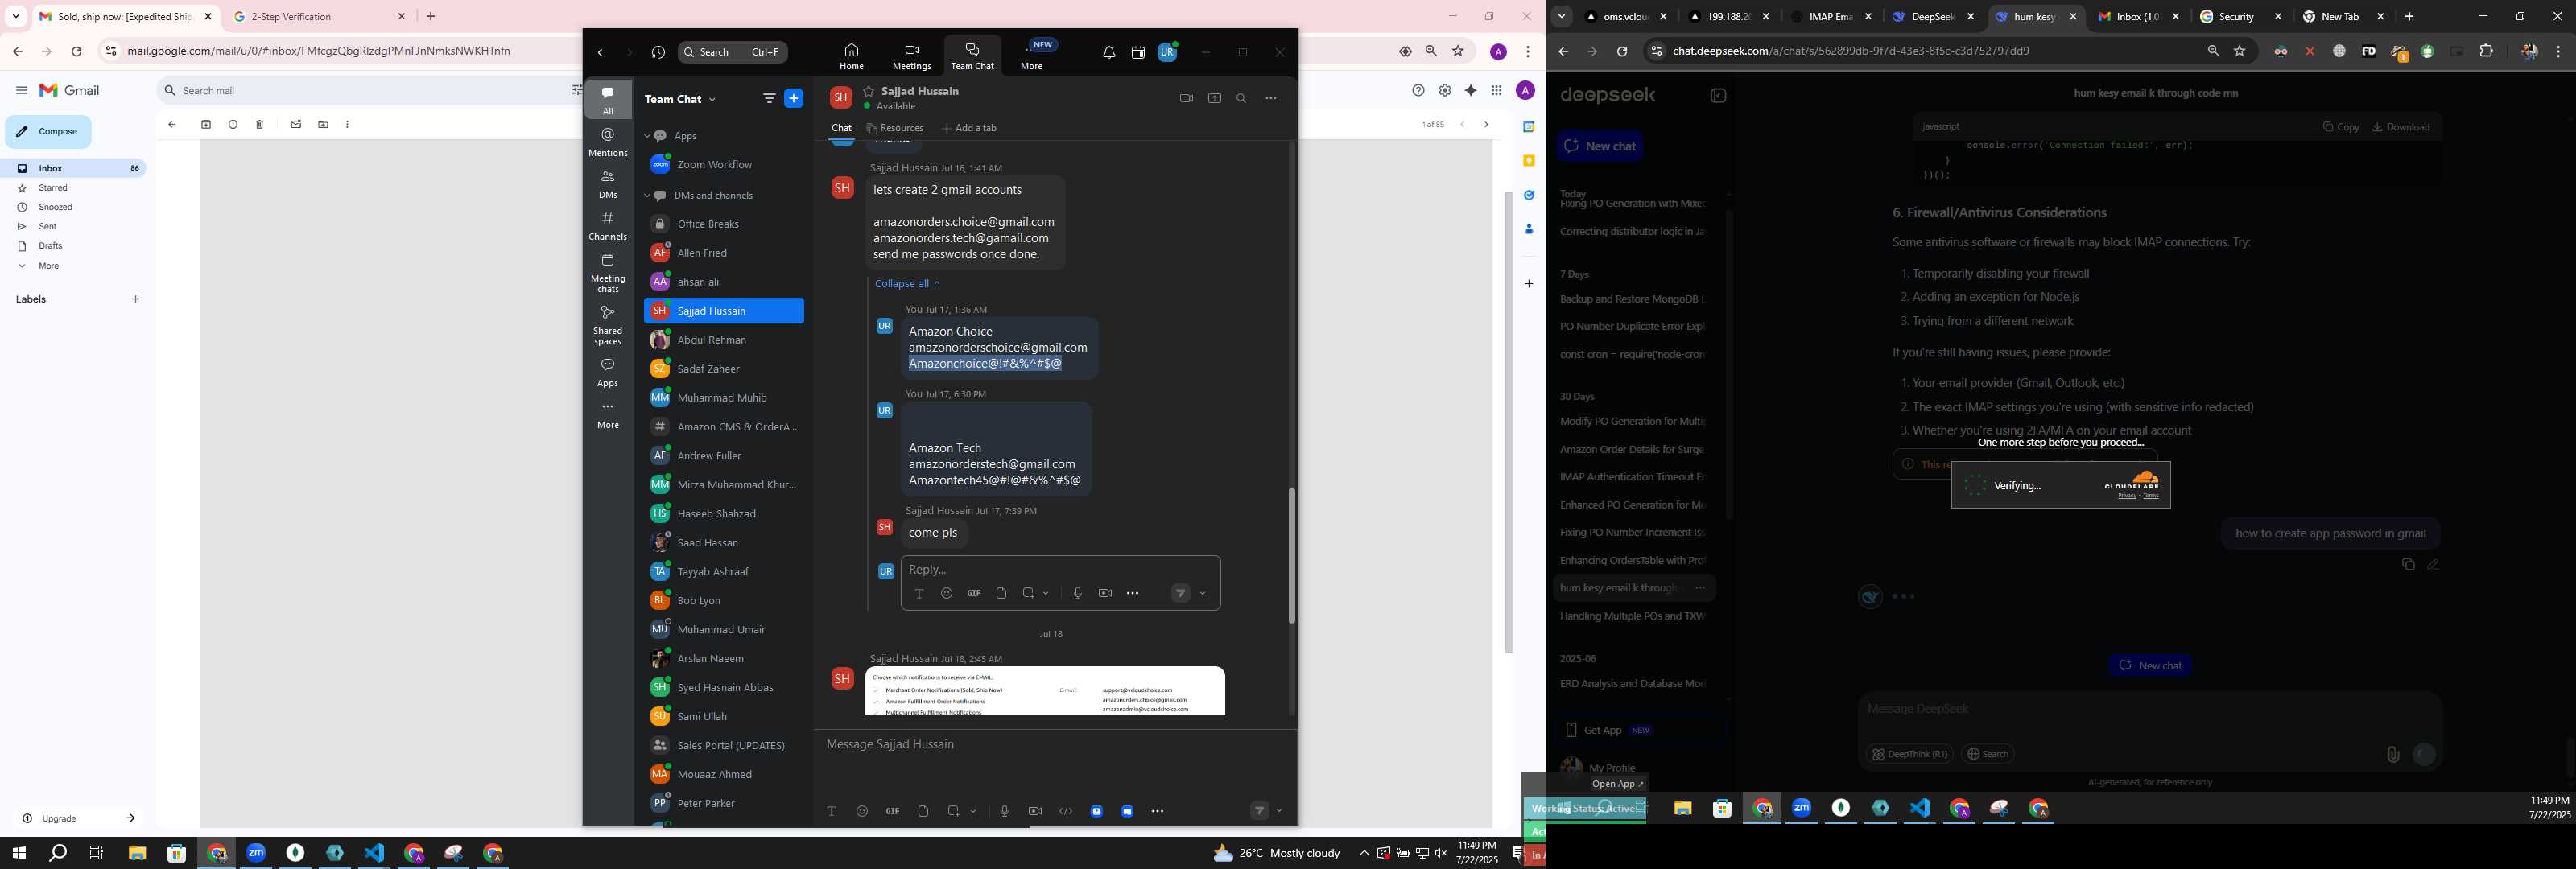Open Shared spaces in Zoom sidebar
This screenshot has height=869, width=2576.
coord(608,326)
